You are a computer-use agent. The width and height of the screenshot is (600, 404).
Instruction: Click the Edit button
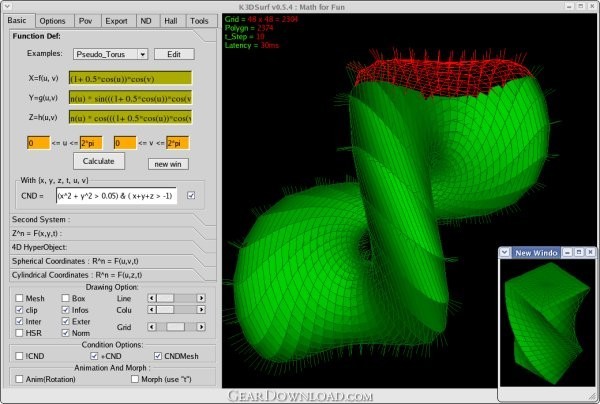pyautogui.click(x=174, y=54)
